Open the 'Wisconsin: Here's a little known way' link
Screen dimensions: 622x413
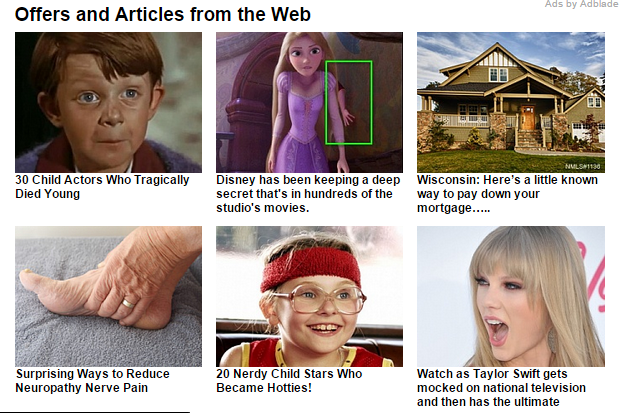(507, 194)
